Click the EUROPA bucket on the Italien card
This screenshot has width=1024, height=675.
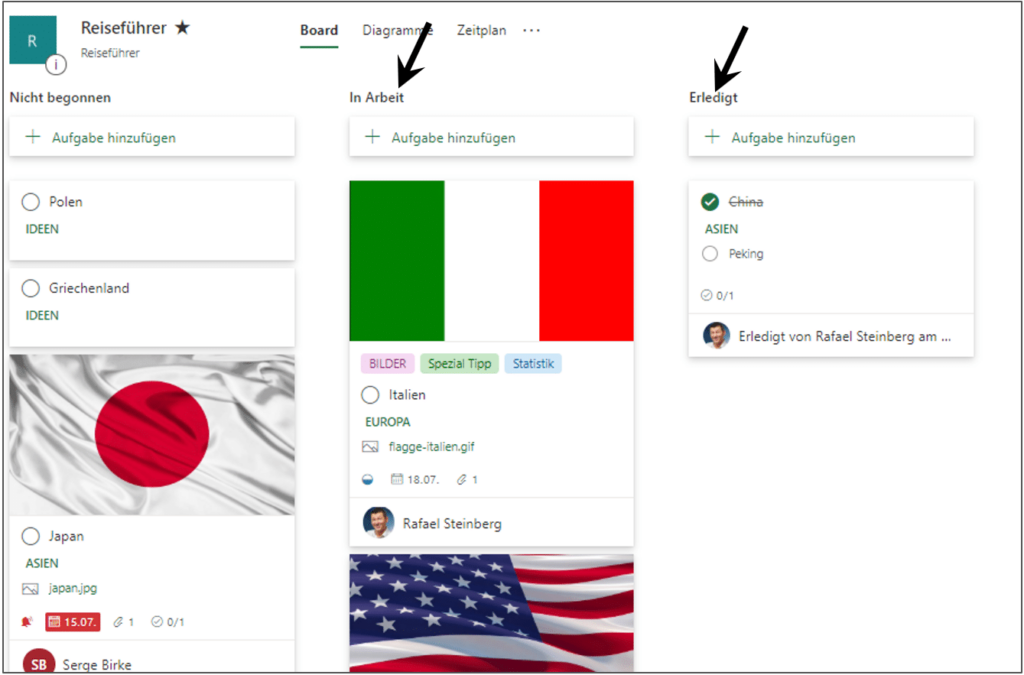(x=388, y=422)
